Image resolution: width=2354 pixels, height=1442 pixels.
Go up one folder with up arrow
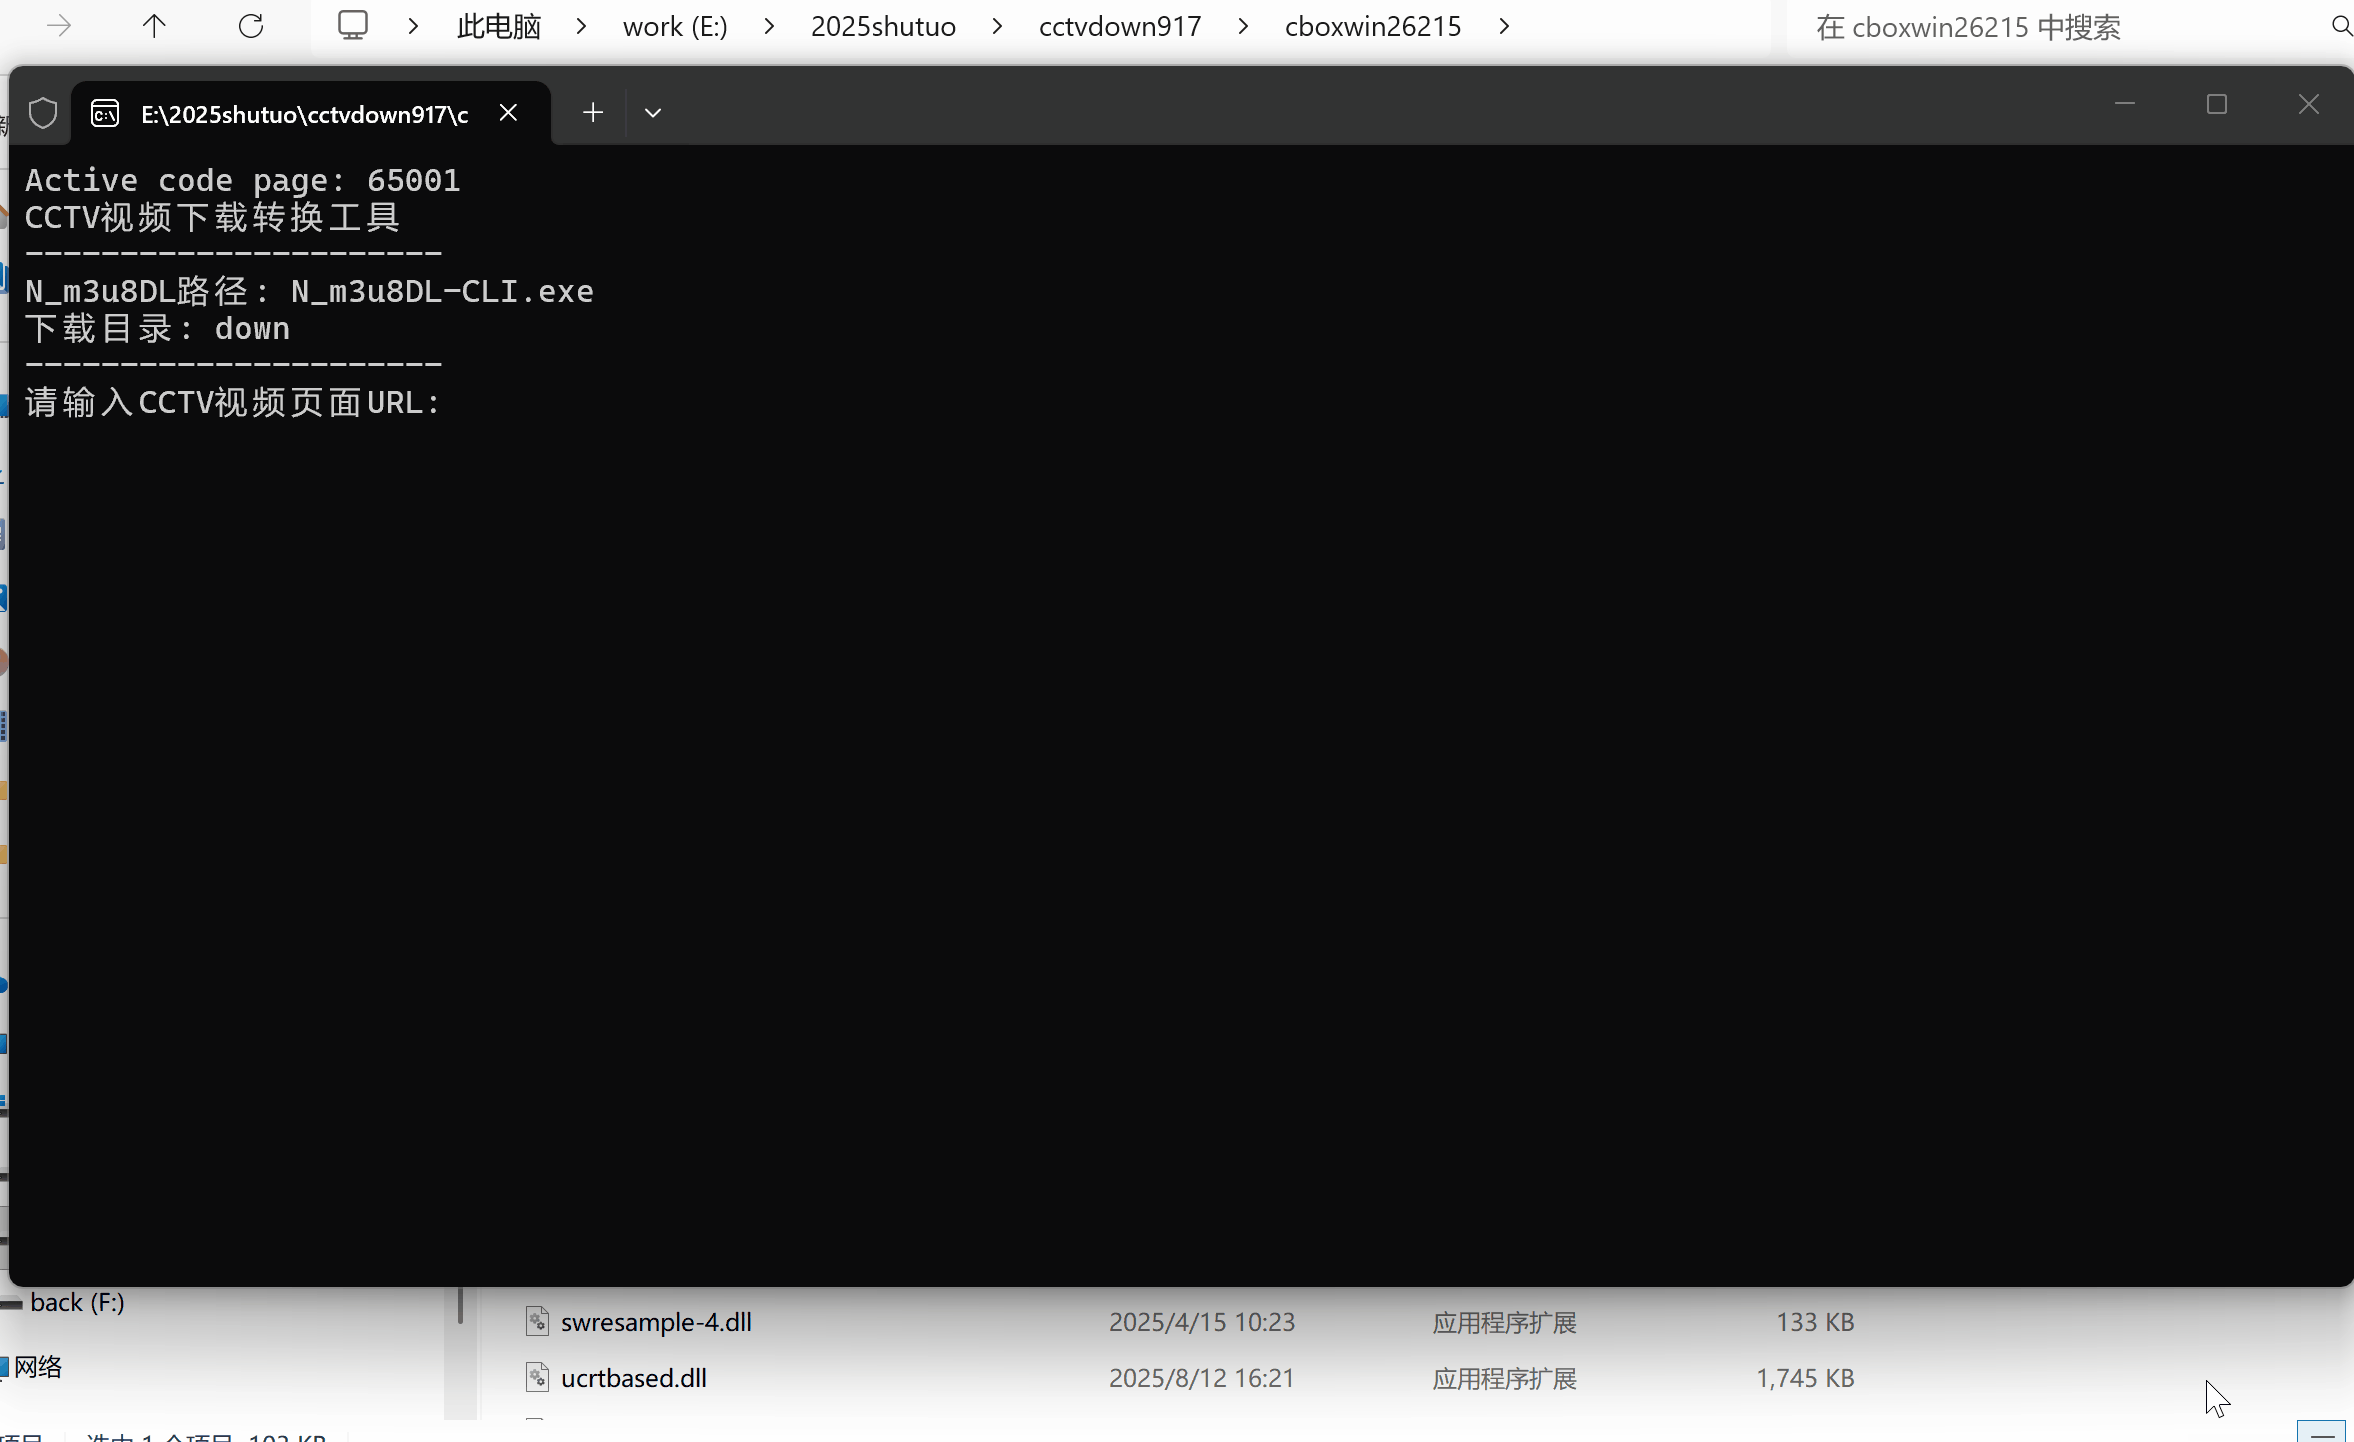coord(154,26)
